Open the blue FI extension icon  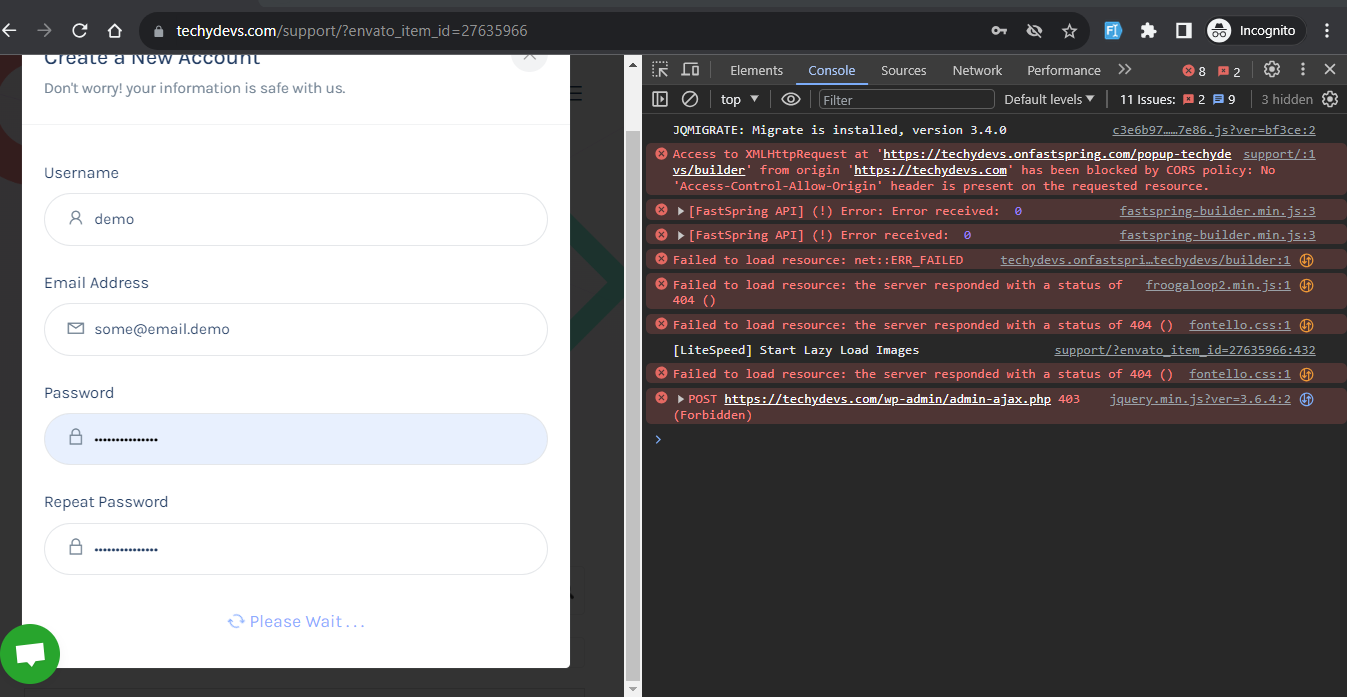click(1113, 31)
